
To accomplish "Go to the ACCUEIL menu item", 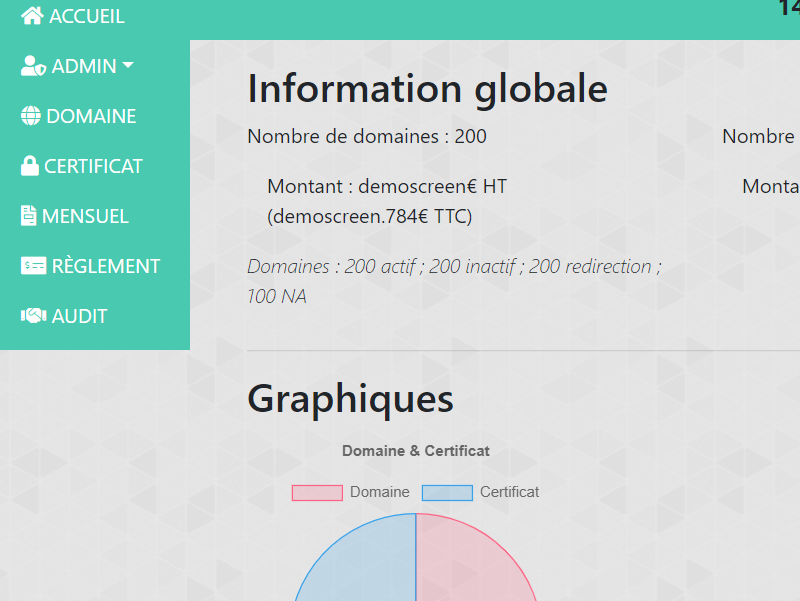I will pyautogui.click(x=87, y=16).
